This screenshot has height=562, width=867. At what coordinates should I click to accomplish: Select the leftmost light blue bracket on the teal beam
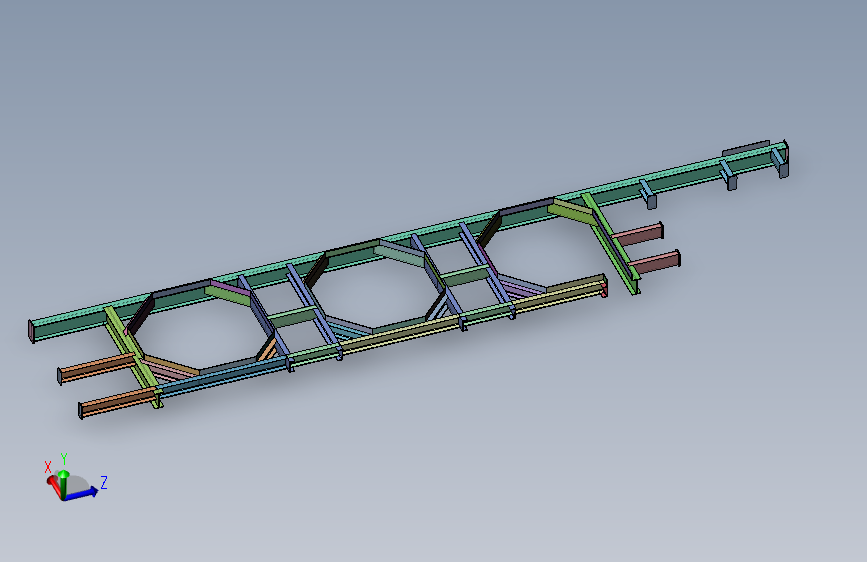pyautogui.click(x=648, y=194)
